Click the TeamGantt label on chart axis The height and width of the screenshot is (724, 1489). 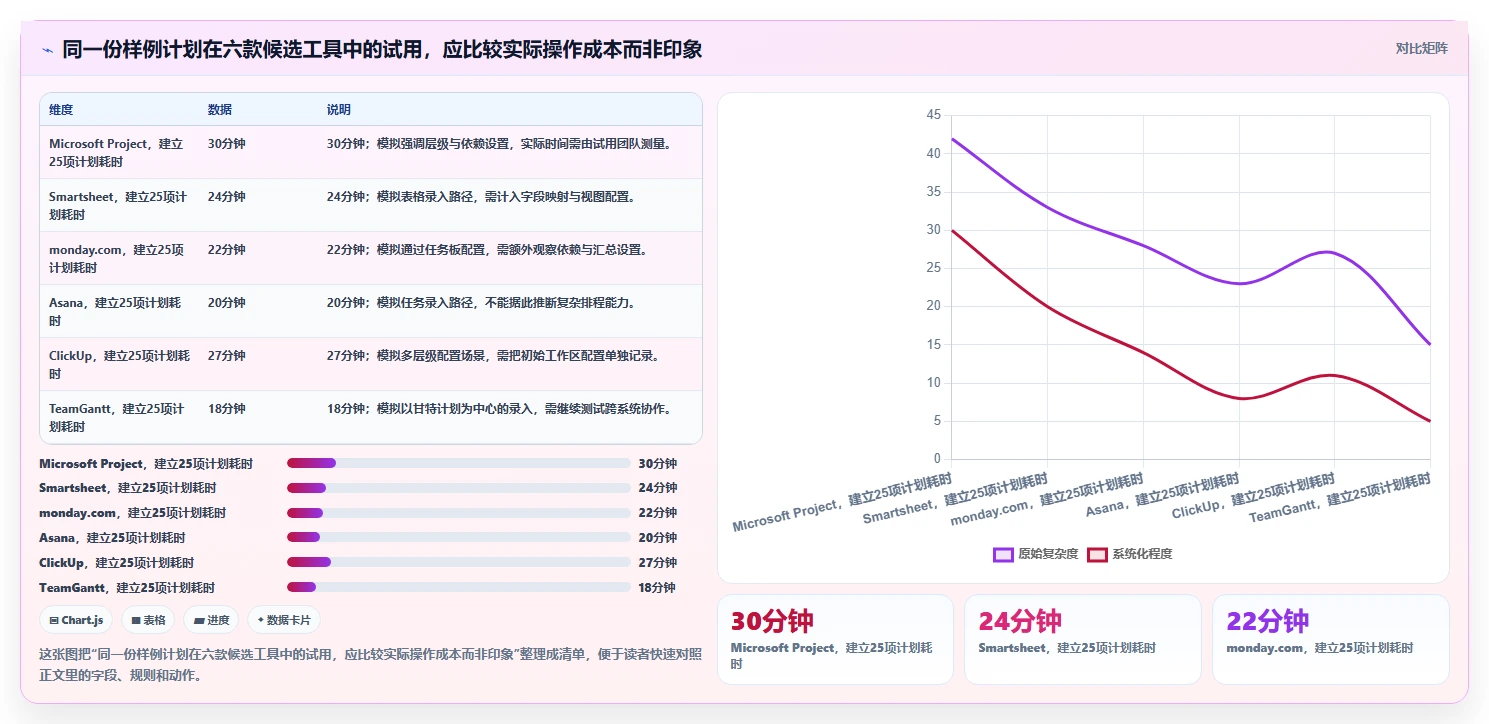[x=1340, y=499]
